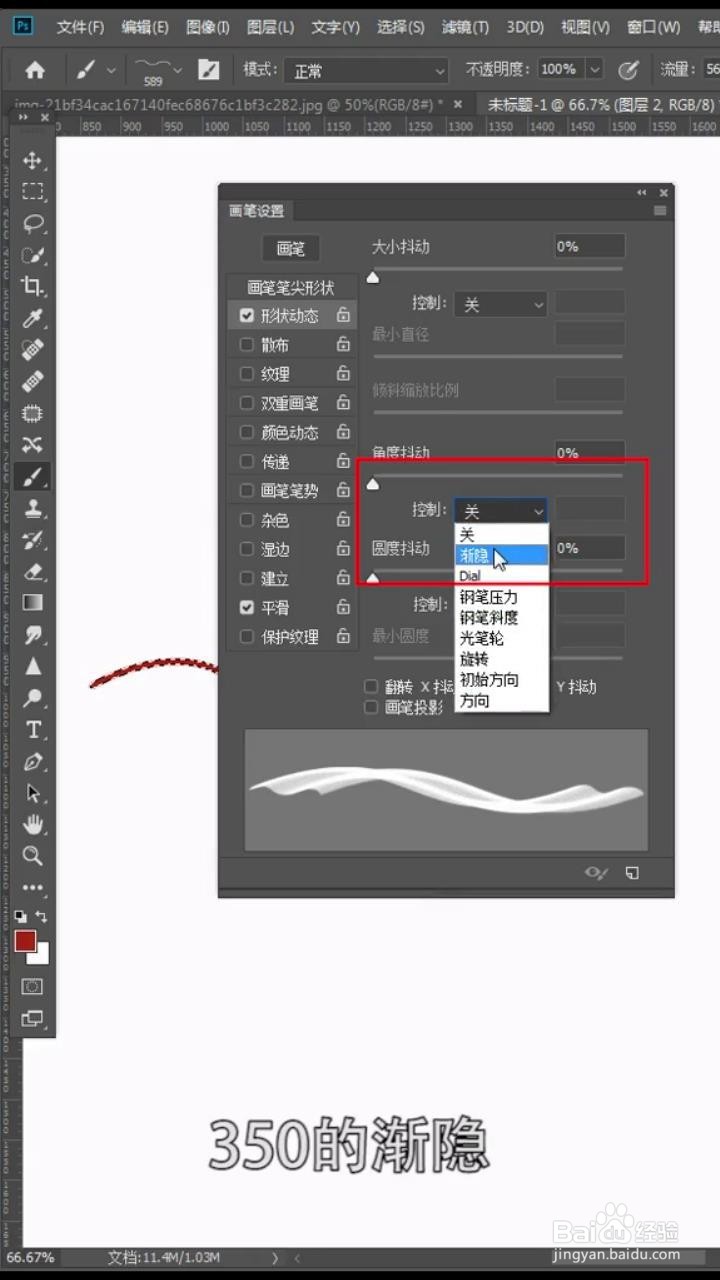
Task: Select the Gradient tool
Action: 33,603
